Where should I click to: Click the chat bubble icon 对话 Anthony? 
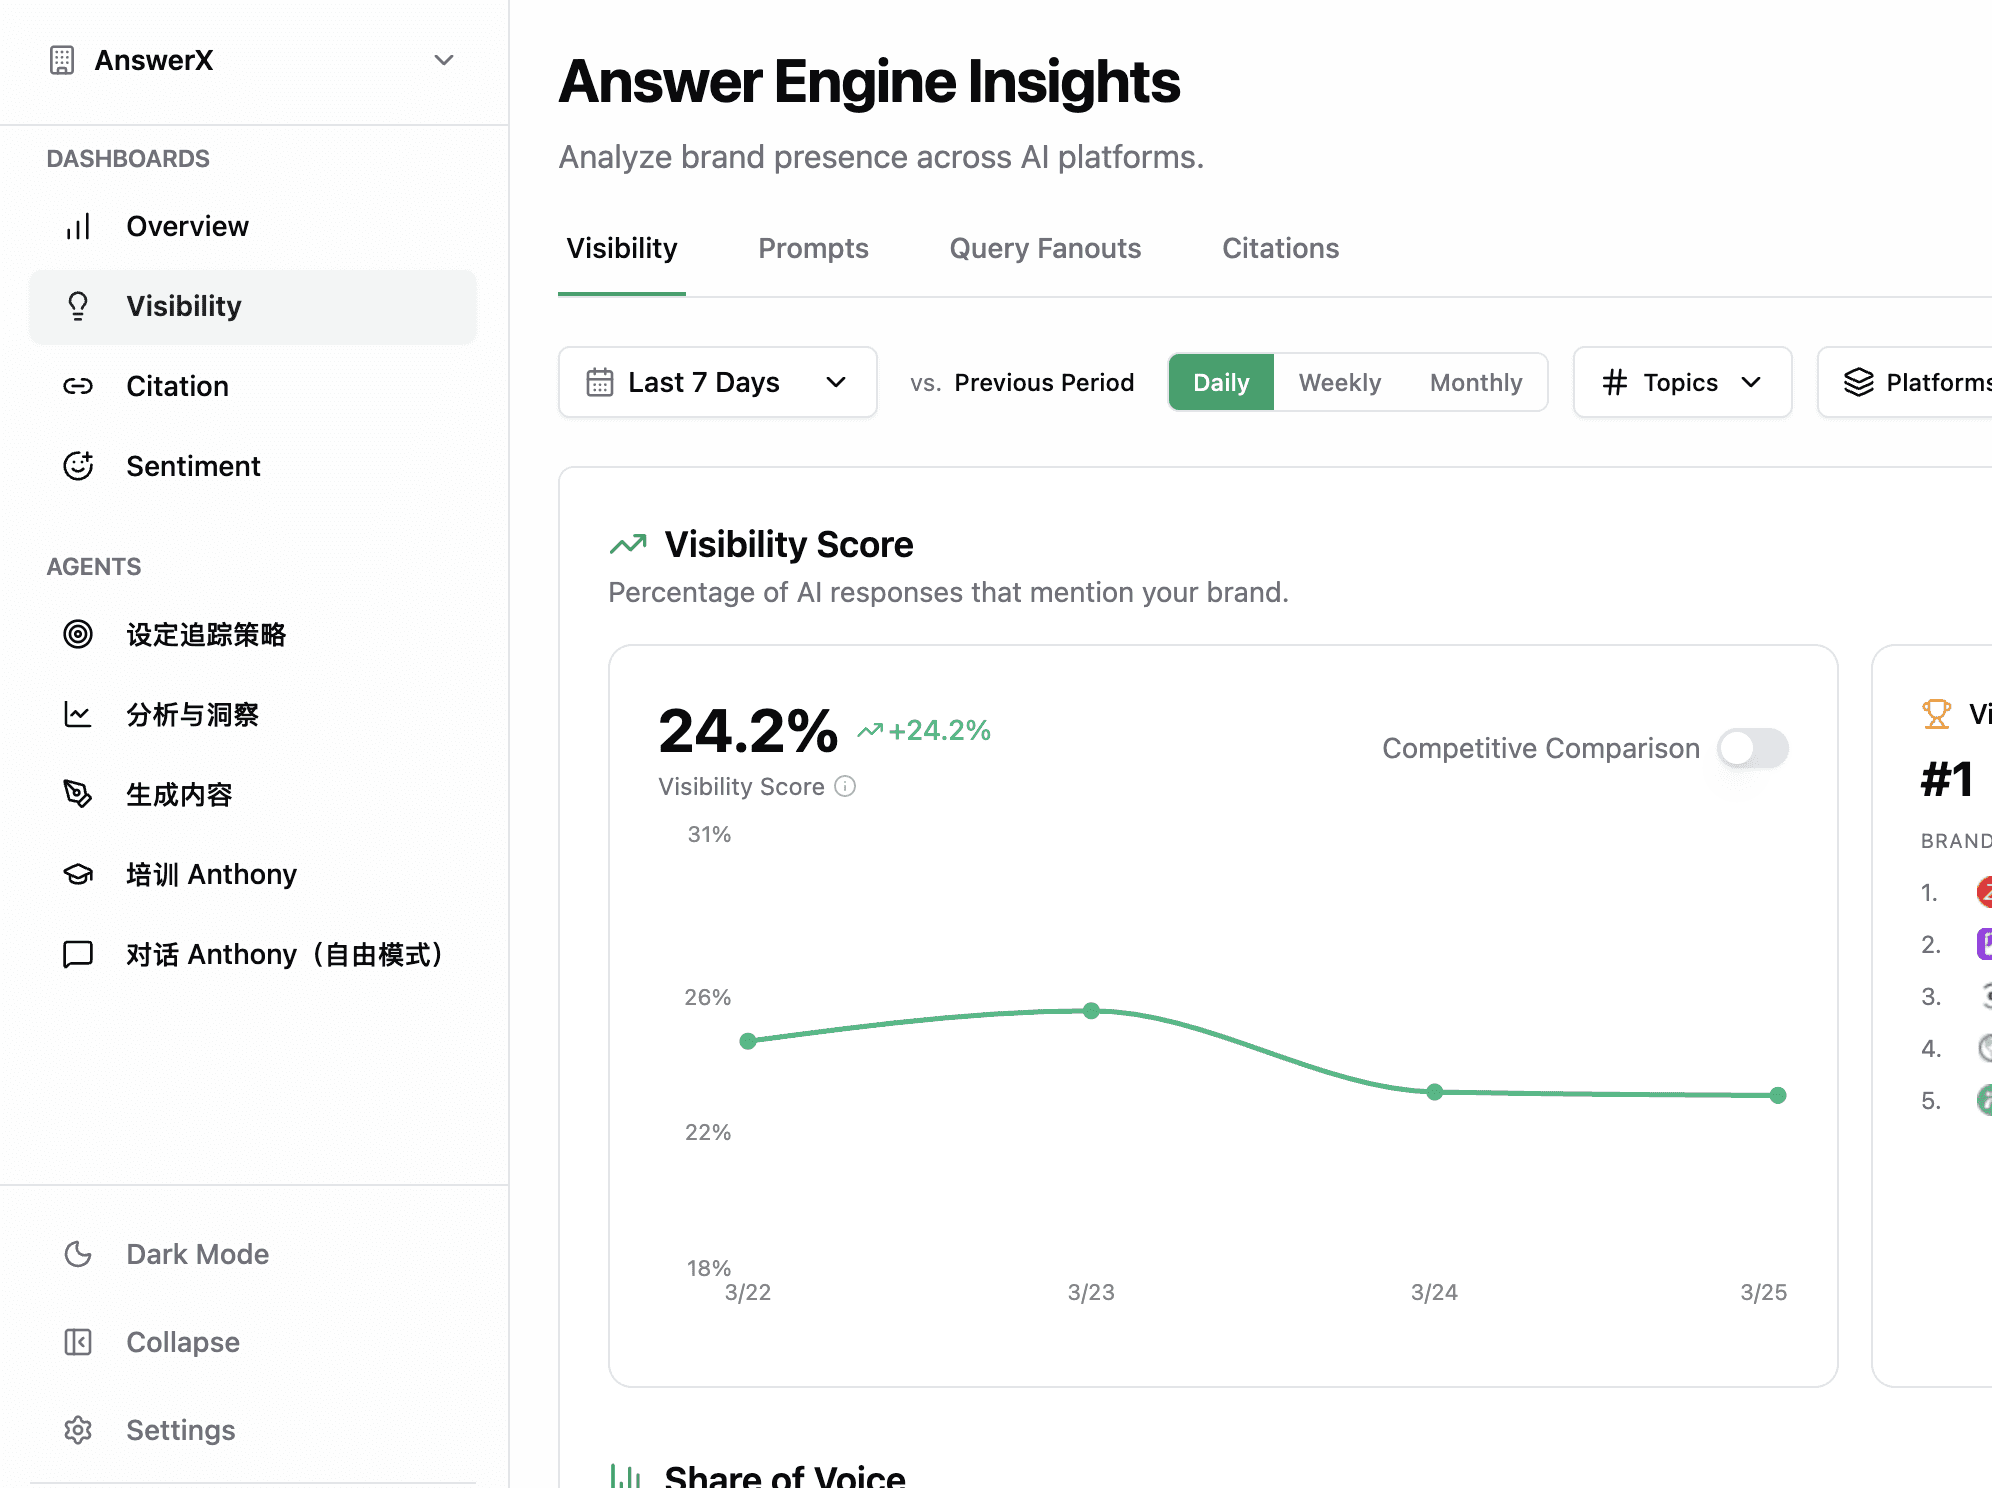[x=78, y=954]
